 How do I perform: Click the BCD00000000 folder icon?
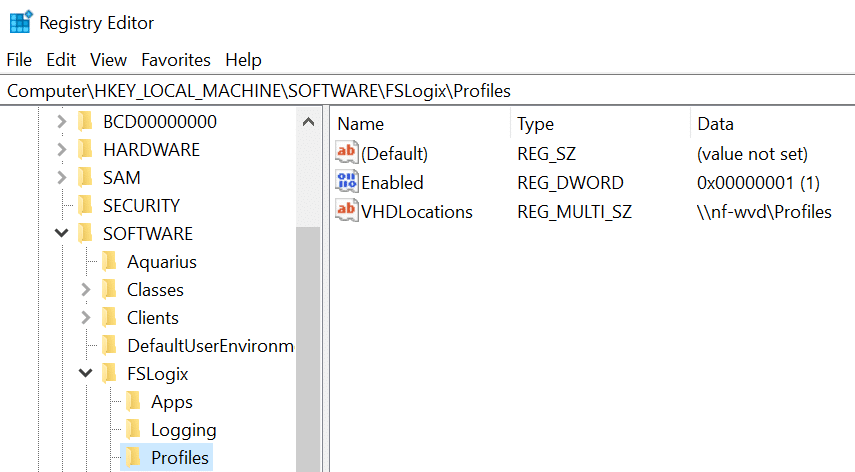tap(85, 122)
